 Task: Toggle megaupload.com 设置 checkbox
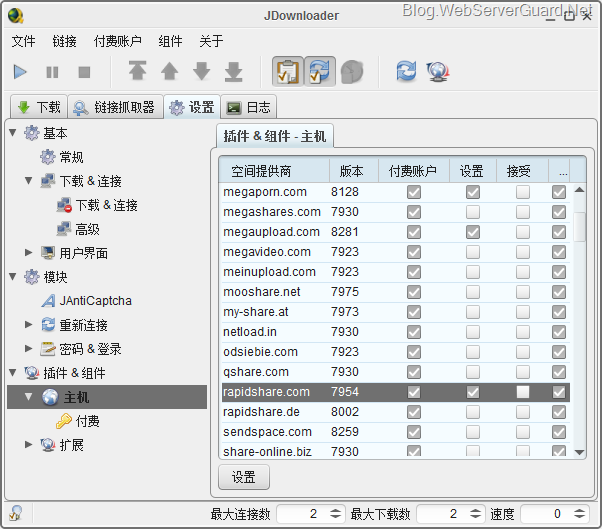473,232
